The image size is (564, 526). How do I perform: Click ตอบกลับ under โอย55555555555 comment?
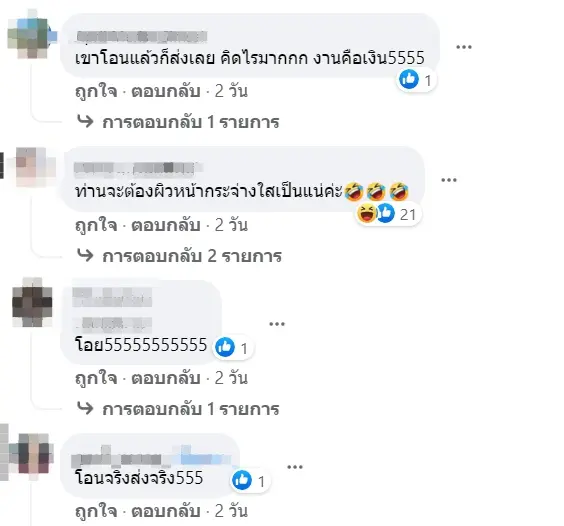coord(165,378)
